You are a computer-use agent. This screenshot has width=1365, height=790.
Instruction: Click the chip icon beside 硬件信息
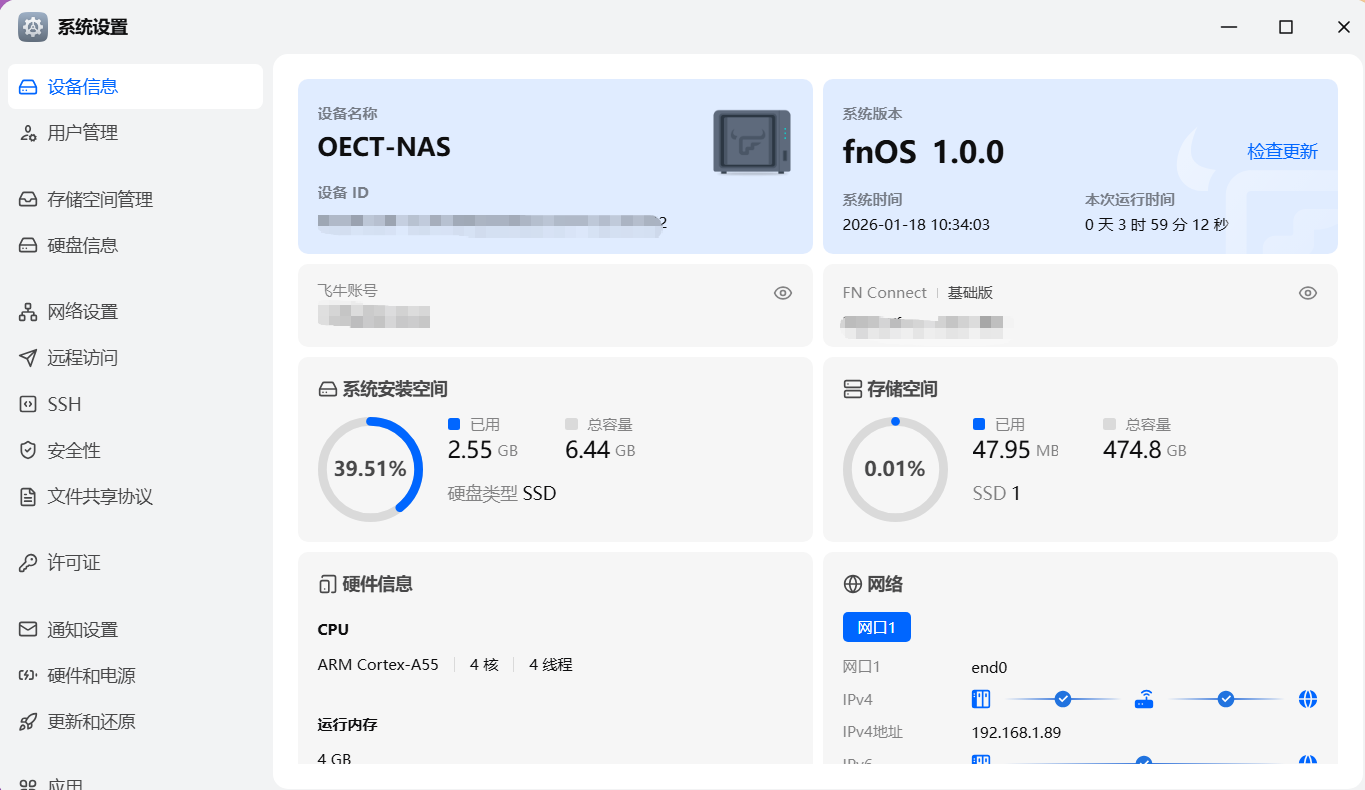(327, 584)
